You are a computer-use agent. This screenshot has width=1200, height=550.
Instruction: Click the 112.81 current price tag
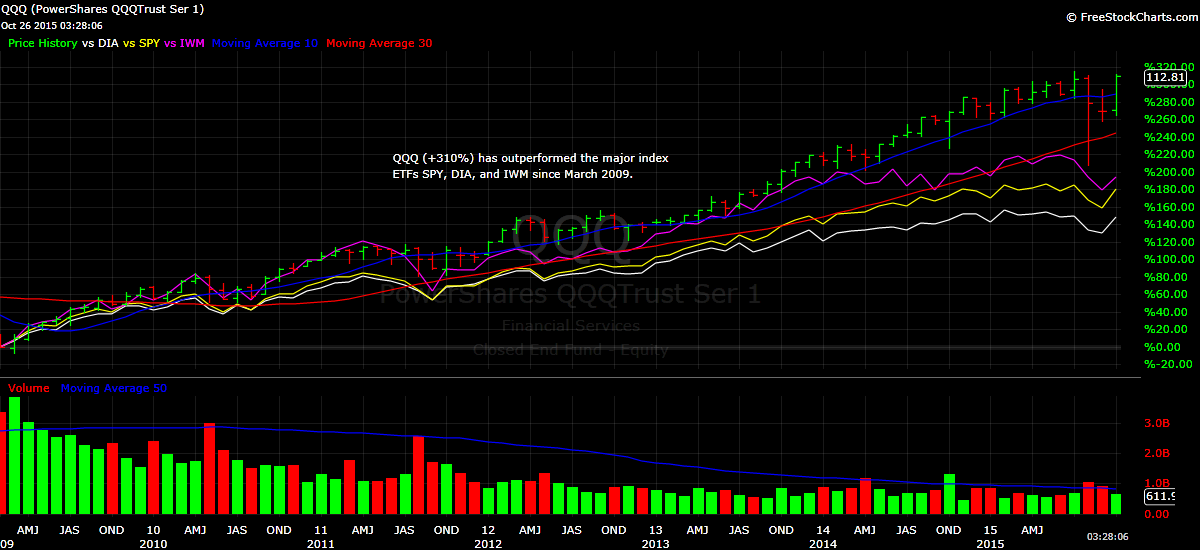coord(1165,77)
